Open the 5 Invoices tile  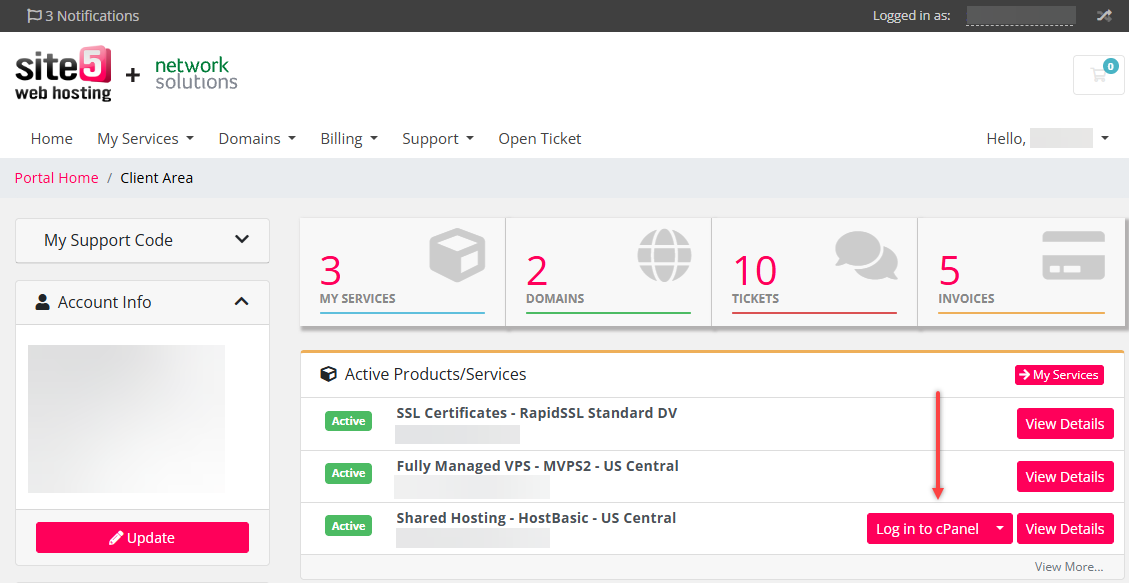(x=1021, y=272)
